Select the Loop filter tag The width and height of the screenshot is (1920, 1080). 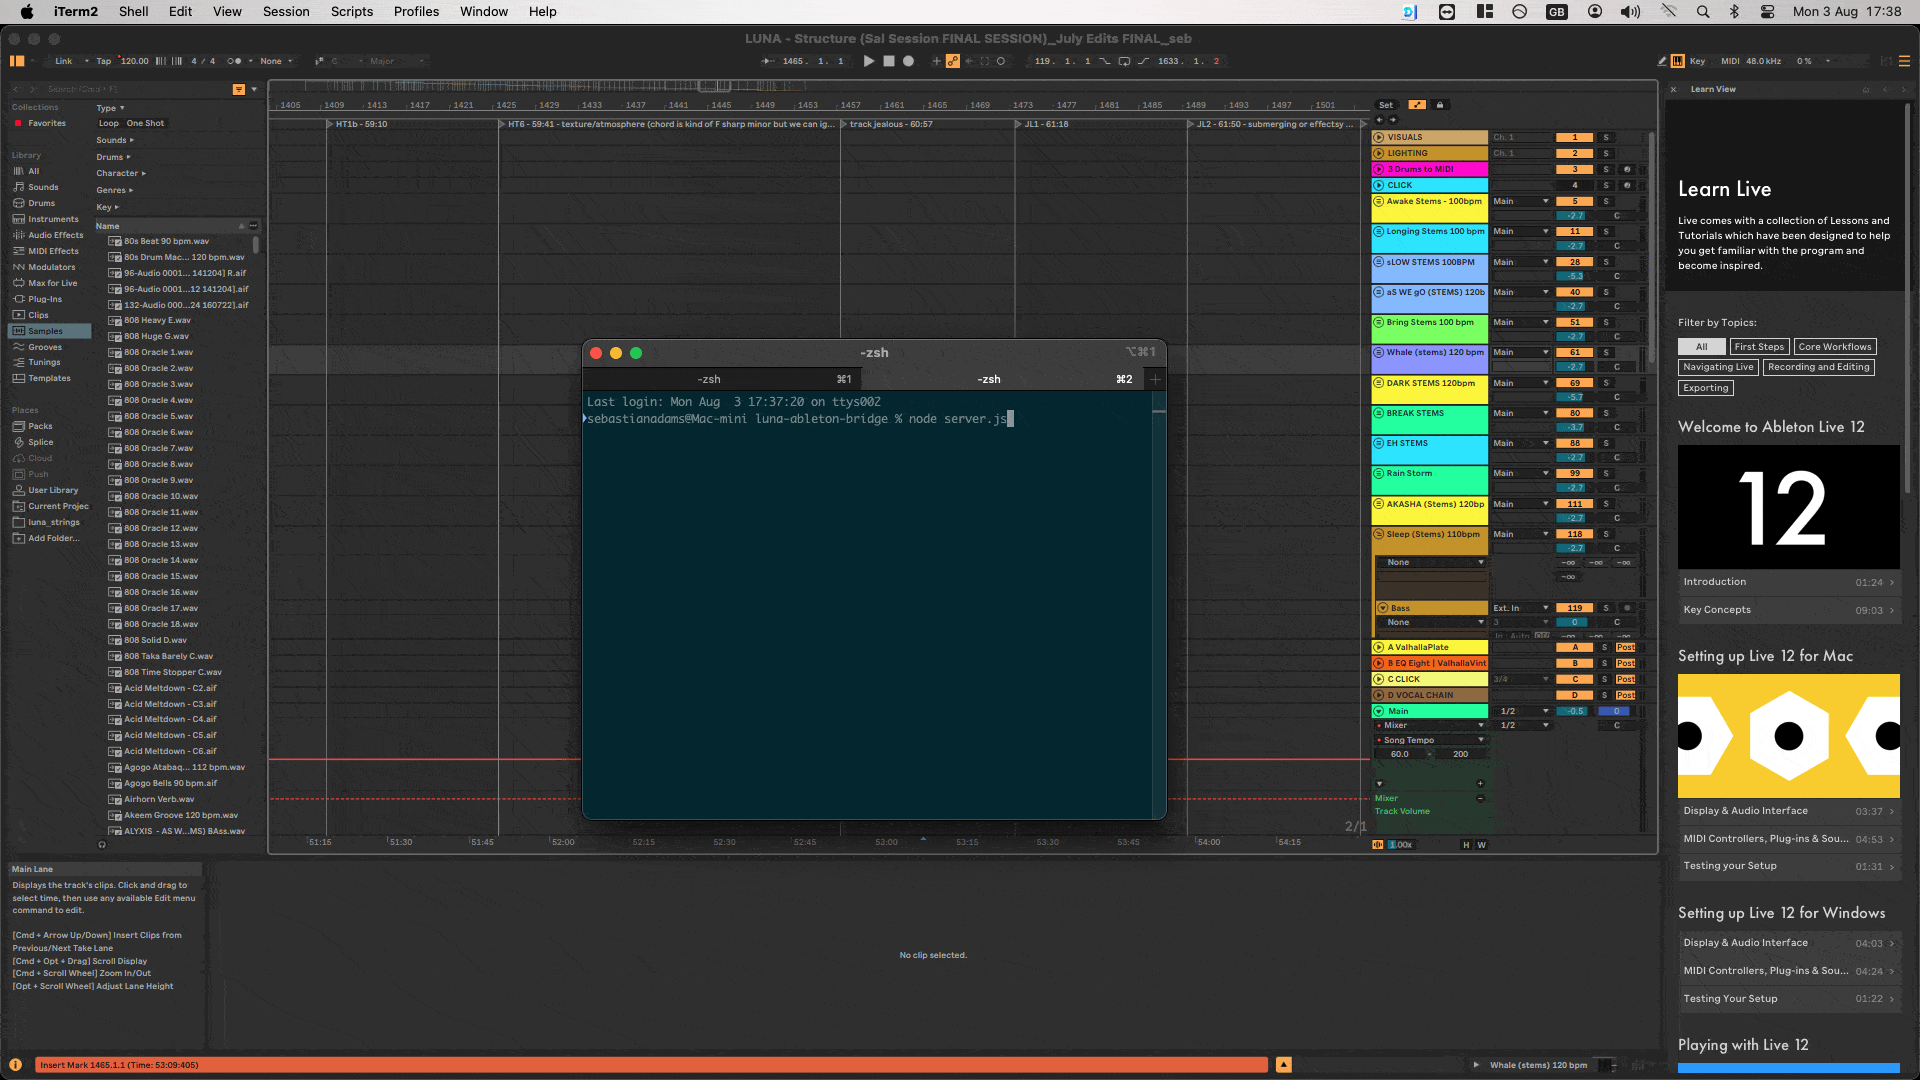click(109, 124)
